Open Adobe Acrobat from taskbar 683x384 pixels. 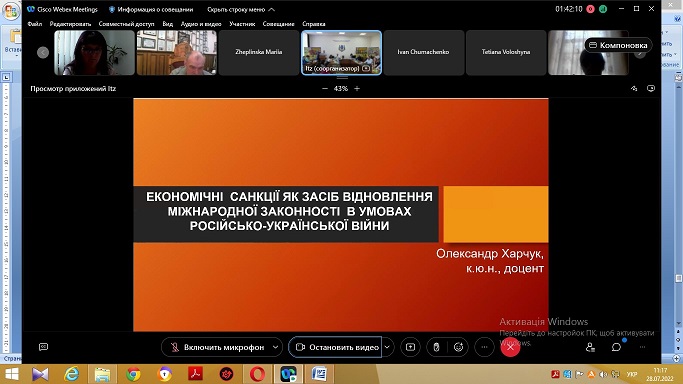195,374
